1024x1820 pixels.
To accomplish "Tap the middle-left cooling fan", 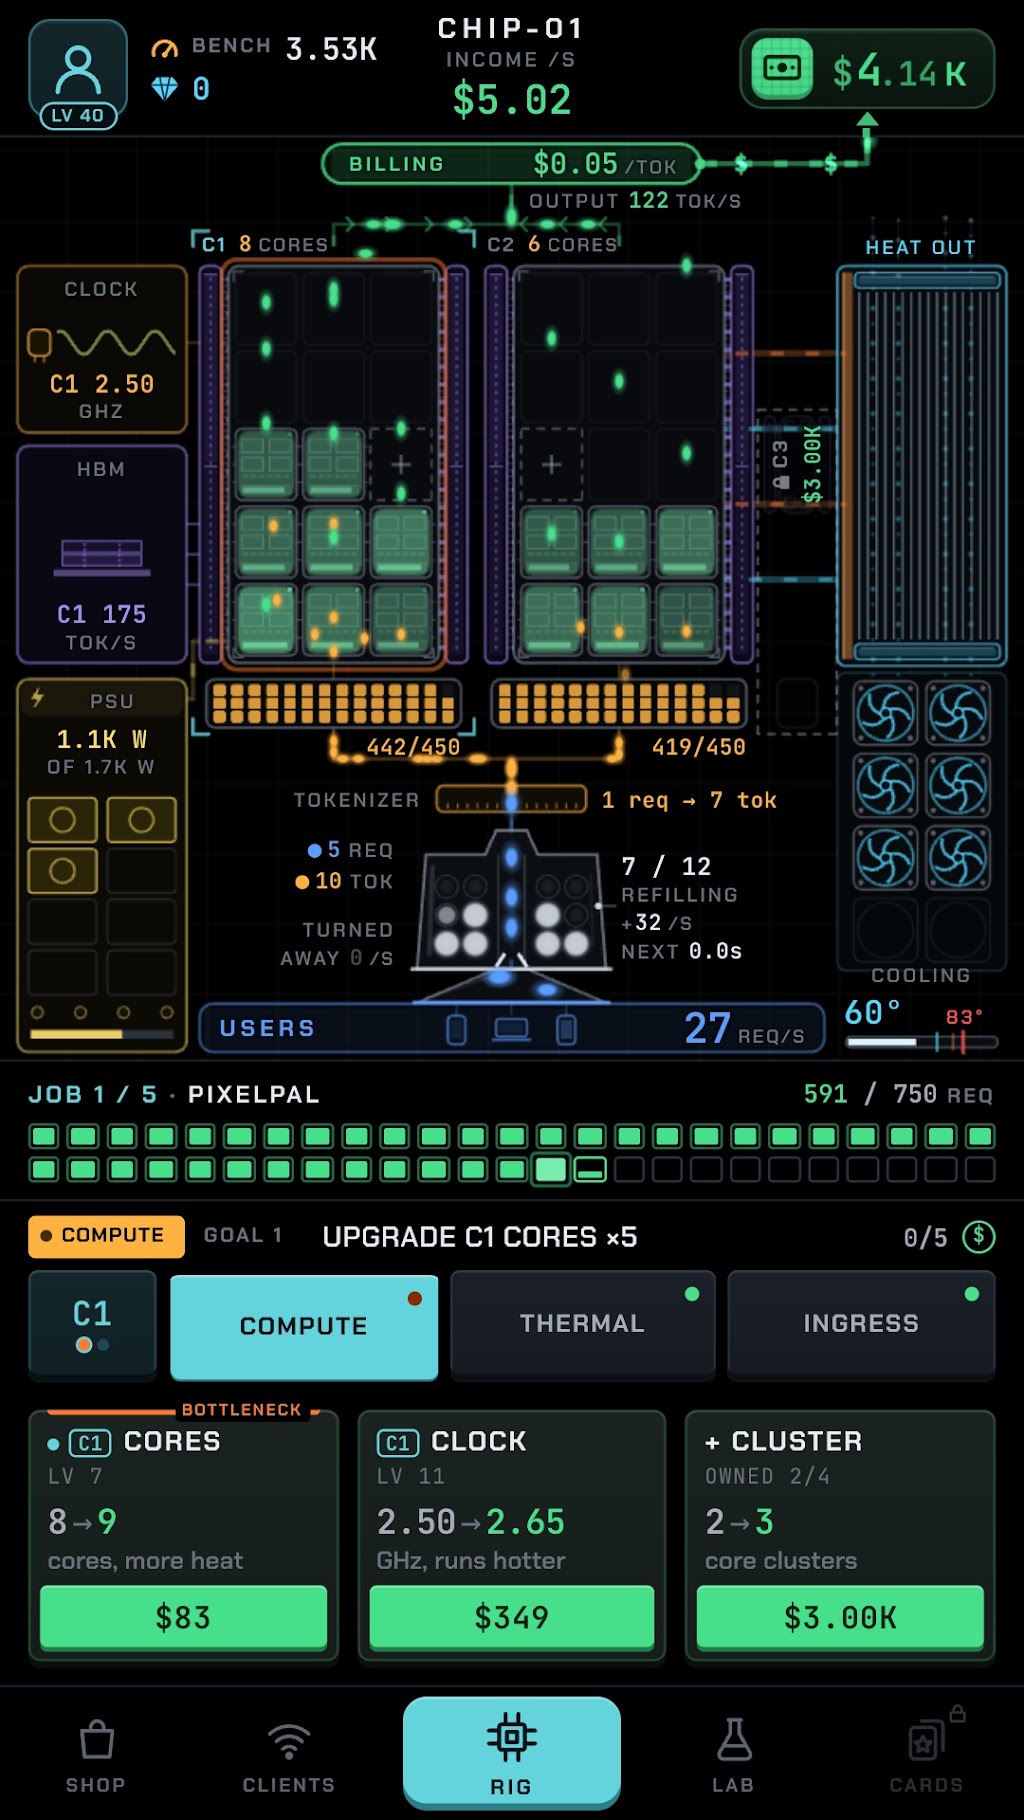I will (885, 785).
